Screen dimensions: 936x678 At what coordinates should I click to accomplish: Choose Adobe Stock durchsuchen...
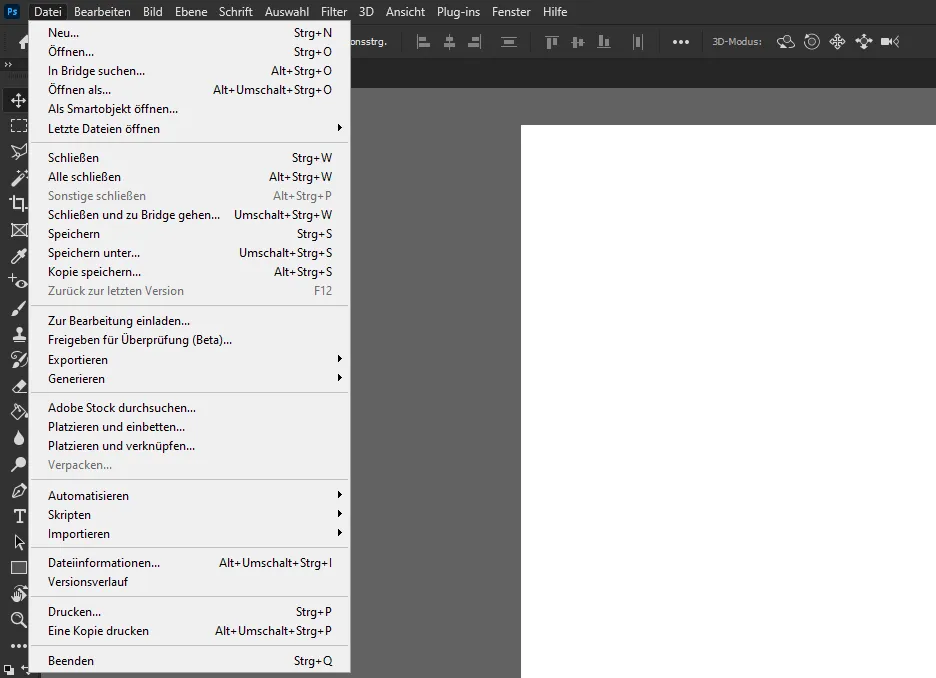click(x=189, y=408)
